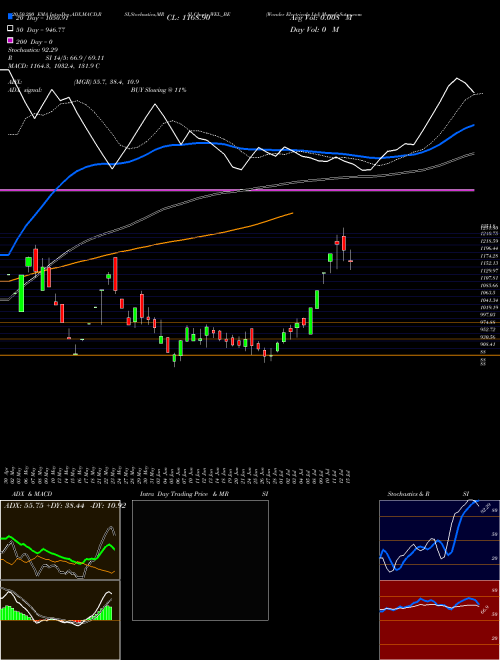This screenshot has height=660, width=500.
Task: Click the last red candlestick on the chart
Action: coord(351,261)
